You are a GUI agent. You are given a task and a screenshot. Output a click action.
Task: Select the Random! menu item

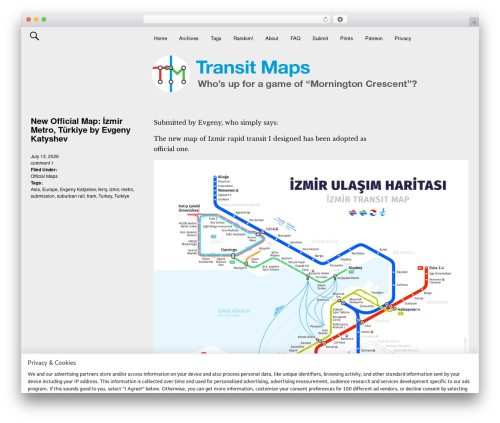[243, 38]
